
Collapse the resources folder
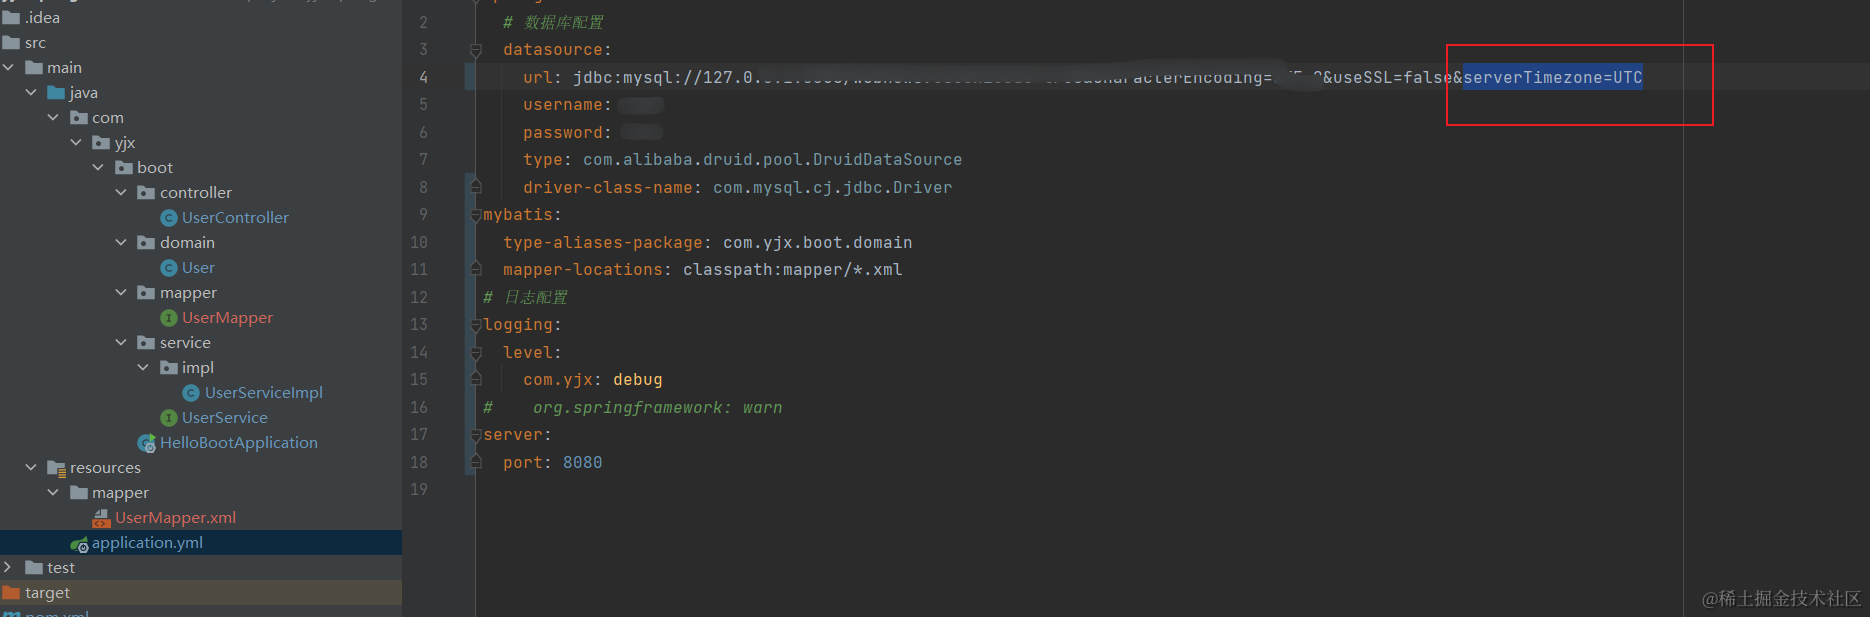(31, 467)
